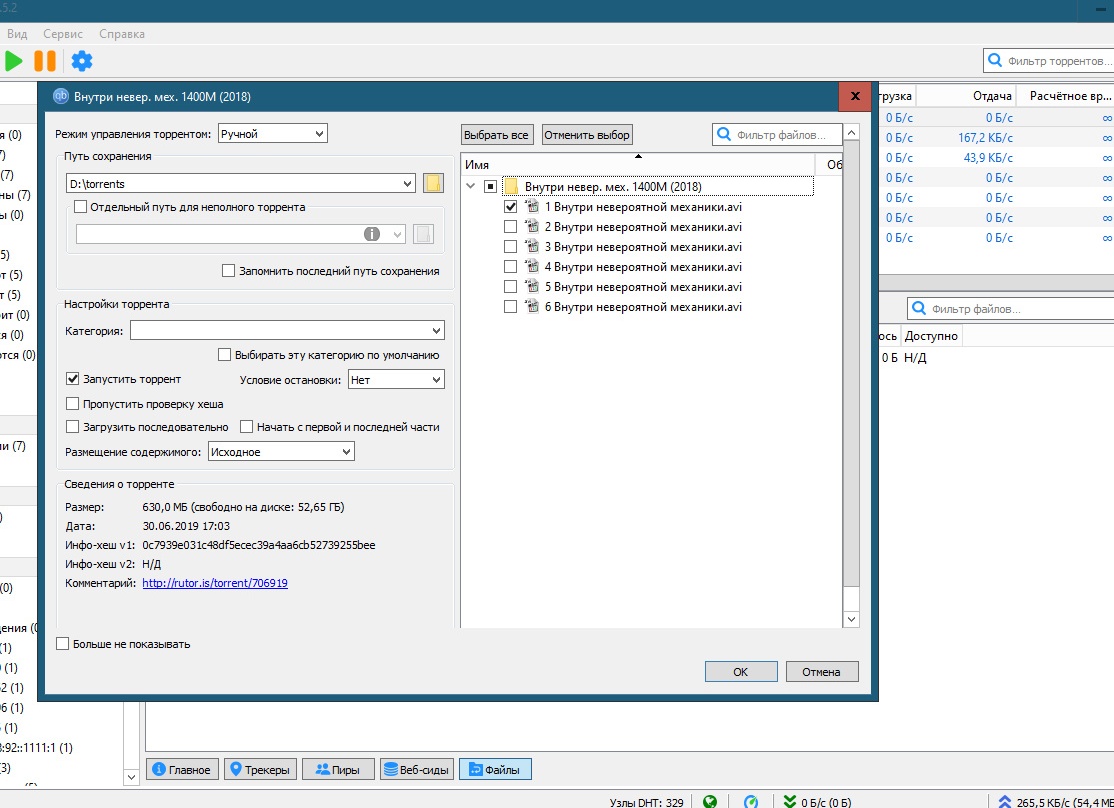1114x808 pixels.
Task: Confirm the dialog with OK
Action: pos(741,672)
